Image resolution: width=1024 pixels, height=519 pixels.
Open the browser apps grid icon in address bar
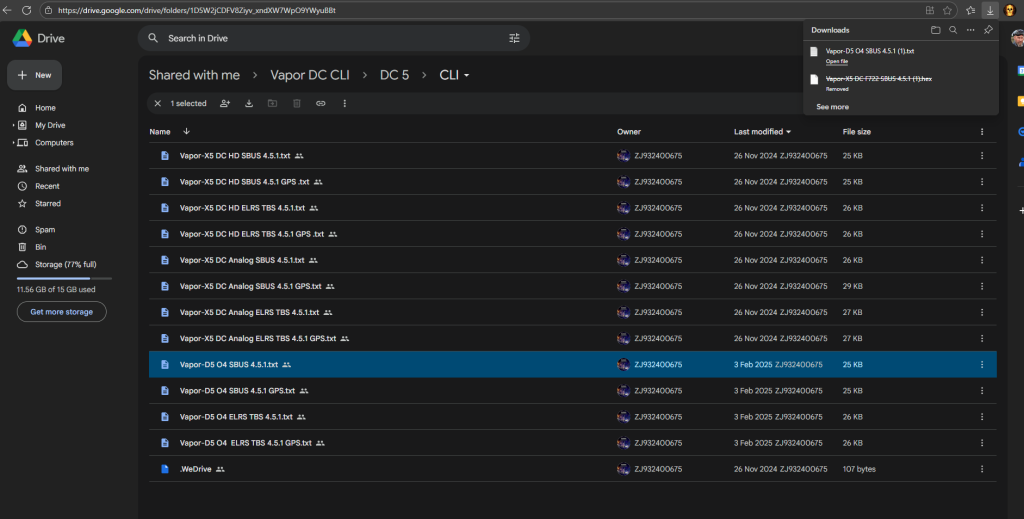pos(929,10)
